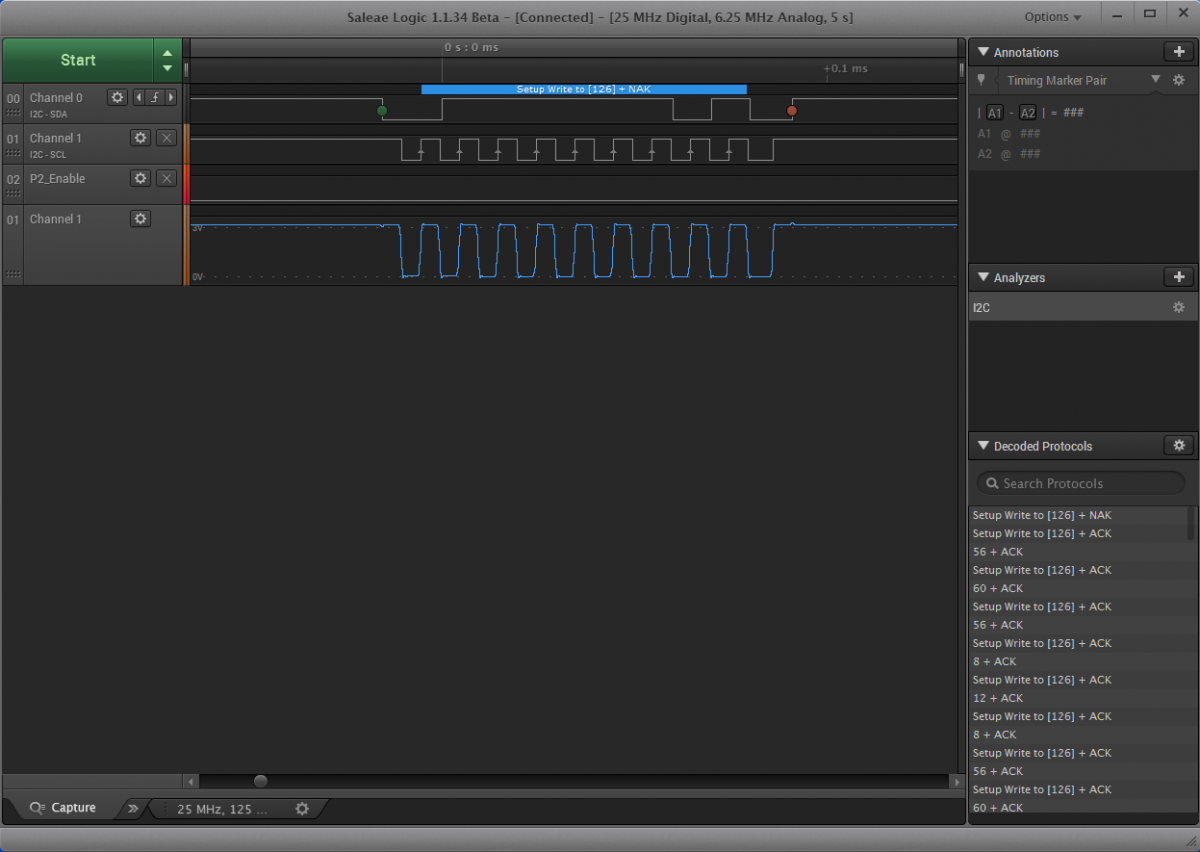Screen dimensions: 1200x852
Task: Click the horizontal scrollbar left arrow
Action: (x=192, y=781)
